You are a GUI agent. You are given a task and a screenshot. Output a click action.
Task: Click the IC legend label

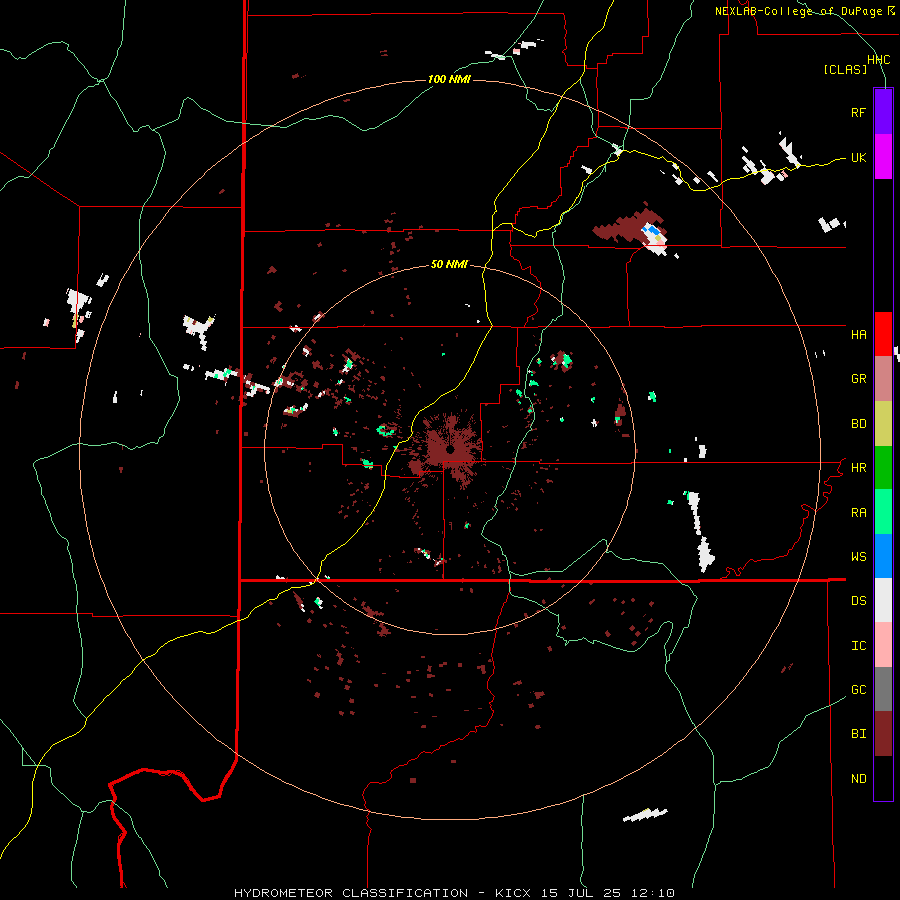(858, 646)
